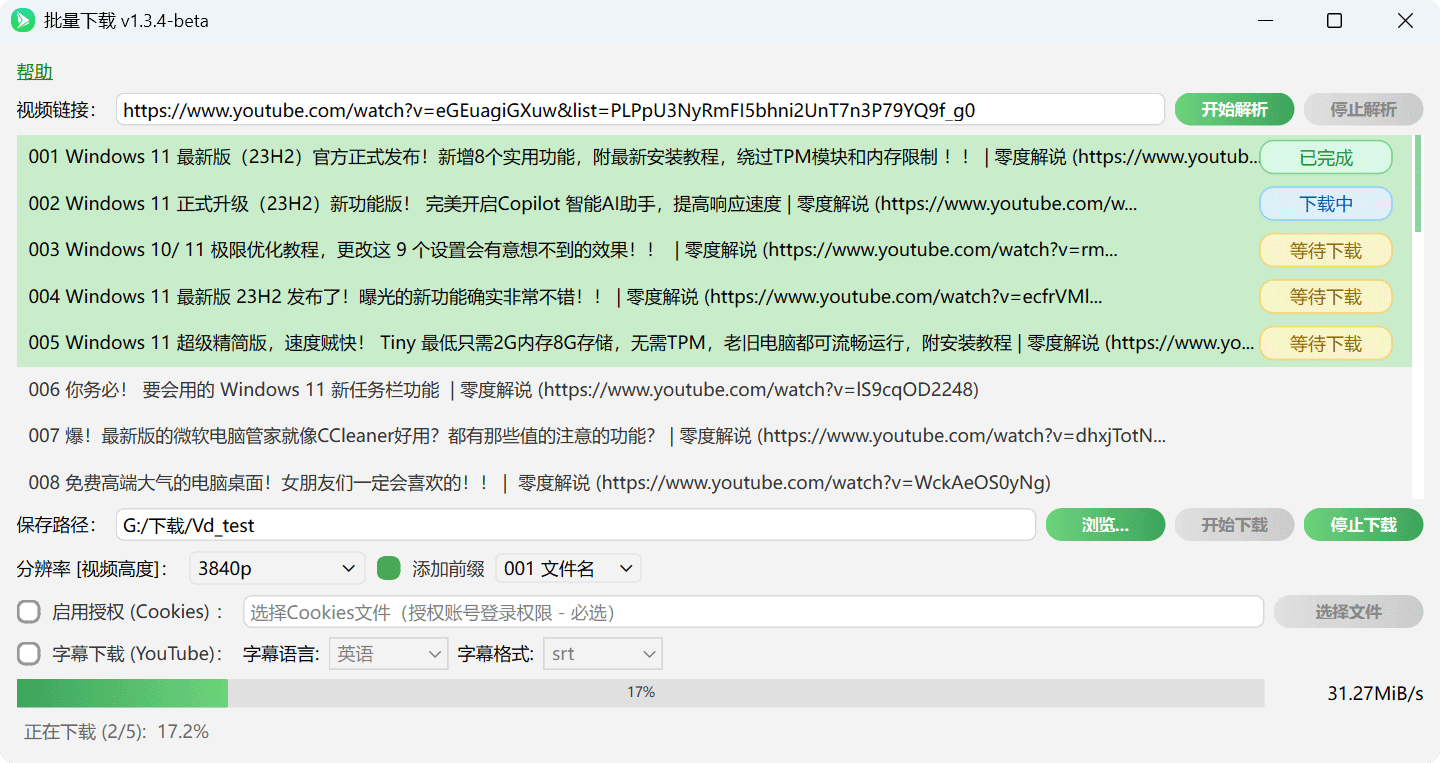This screenshot has height=763, width=1440.
Task: Click the 31.27MiB/s download speed text
Action: pos(1375,693)
